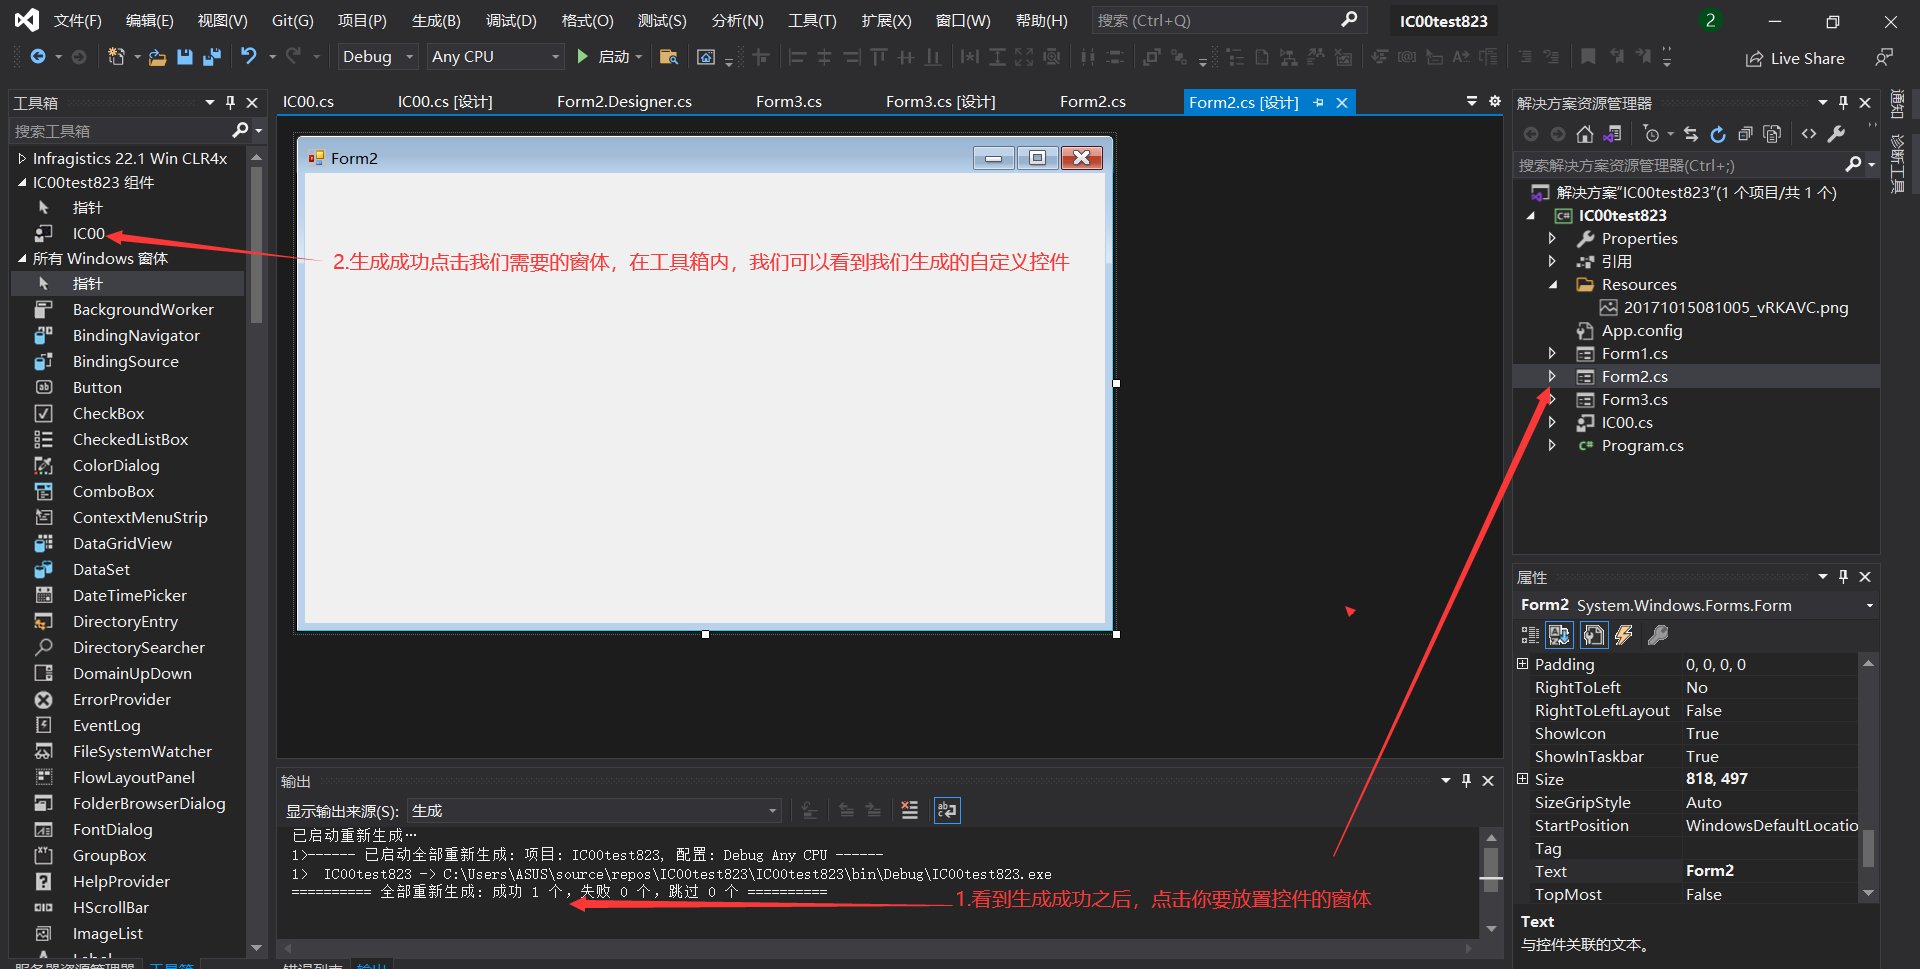
Task: Select DataGridView in toolbox
Action: [x=122, y=544]
